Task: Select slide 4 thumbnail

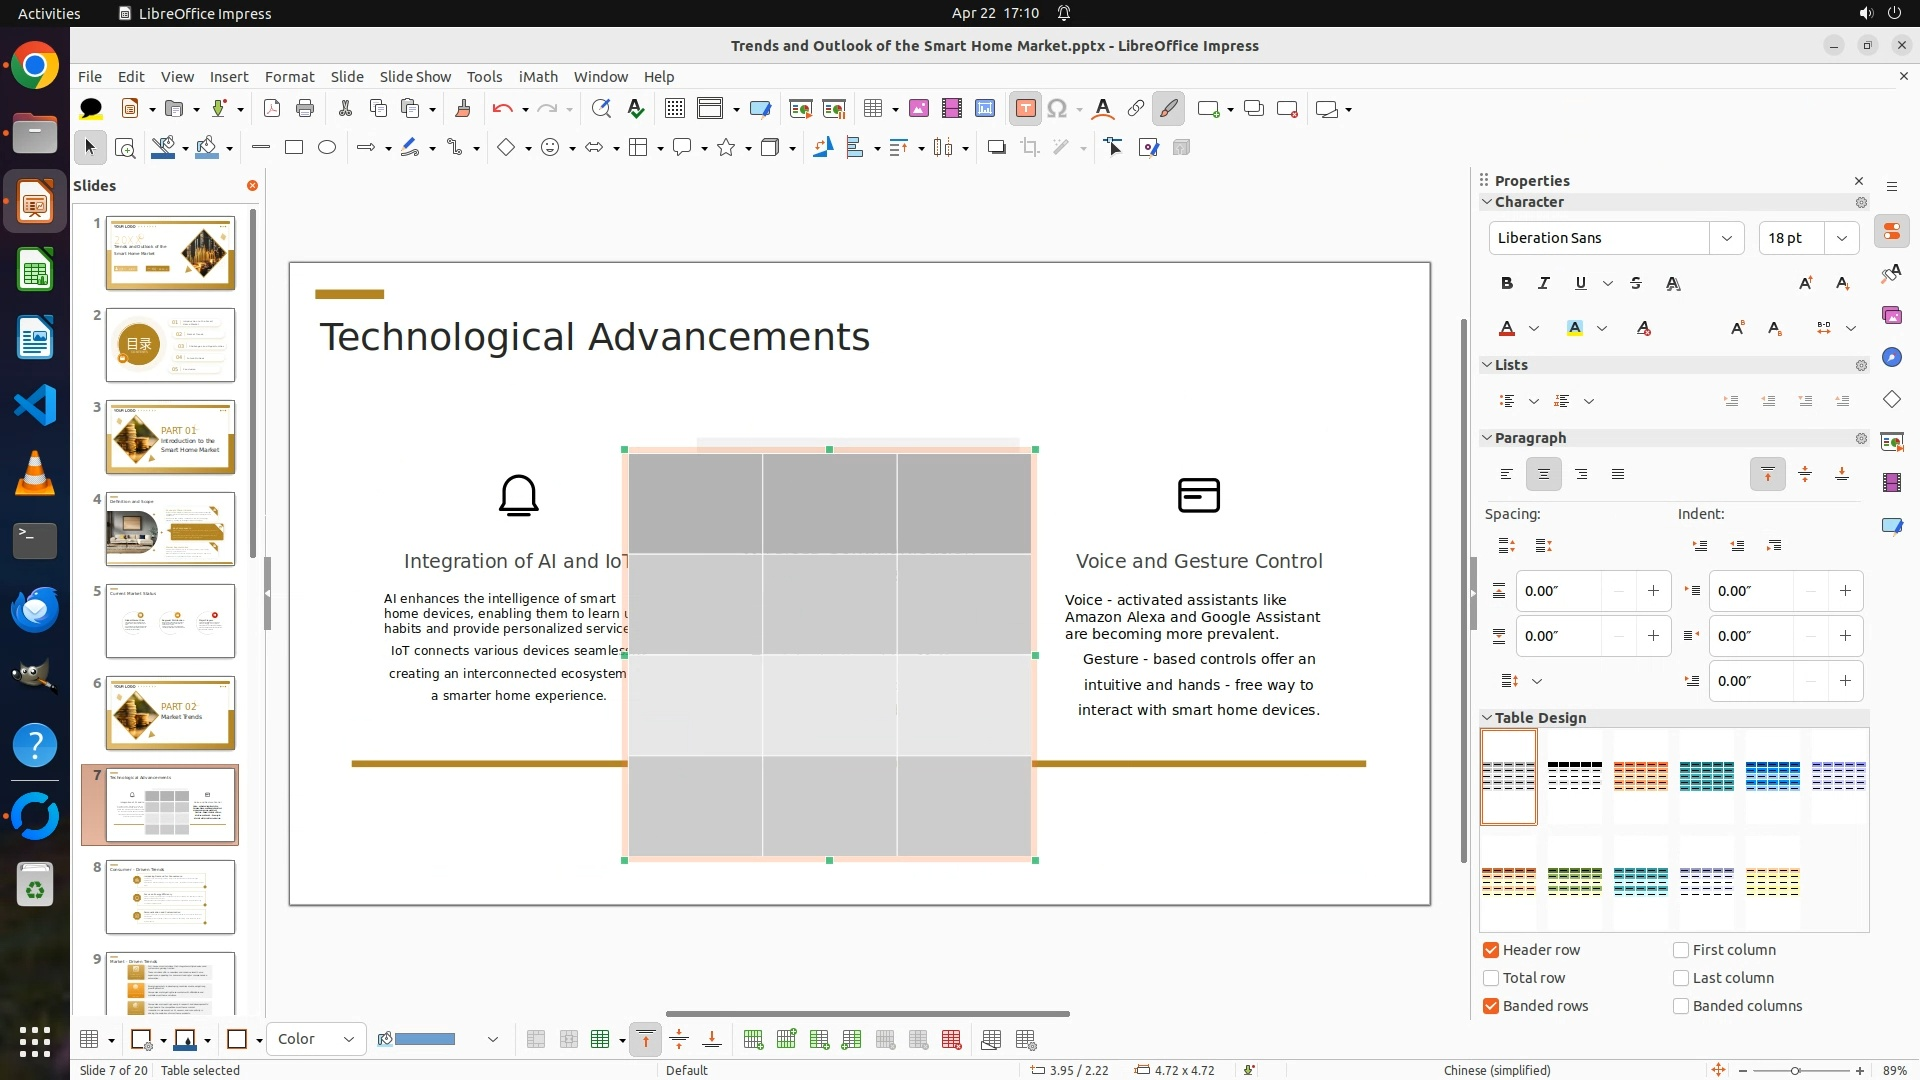Action: (170, 529)
